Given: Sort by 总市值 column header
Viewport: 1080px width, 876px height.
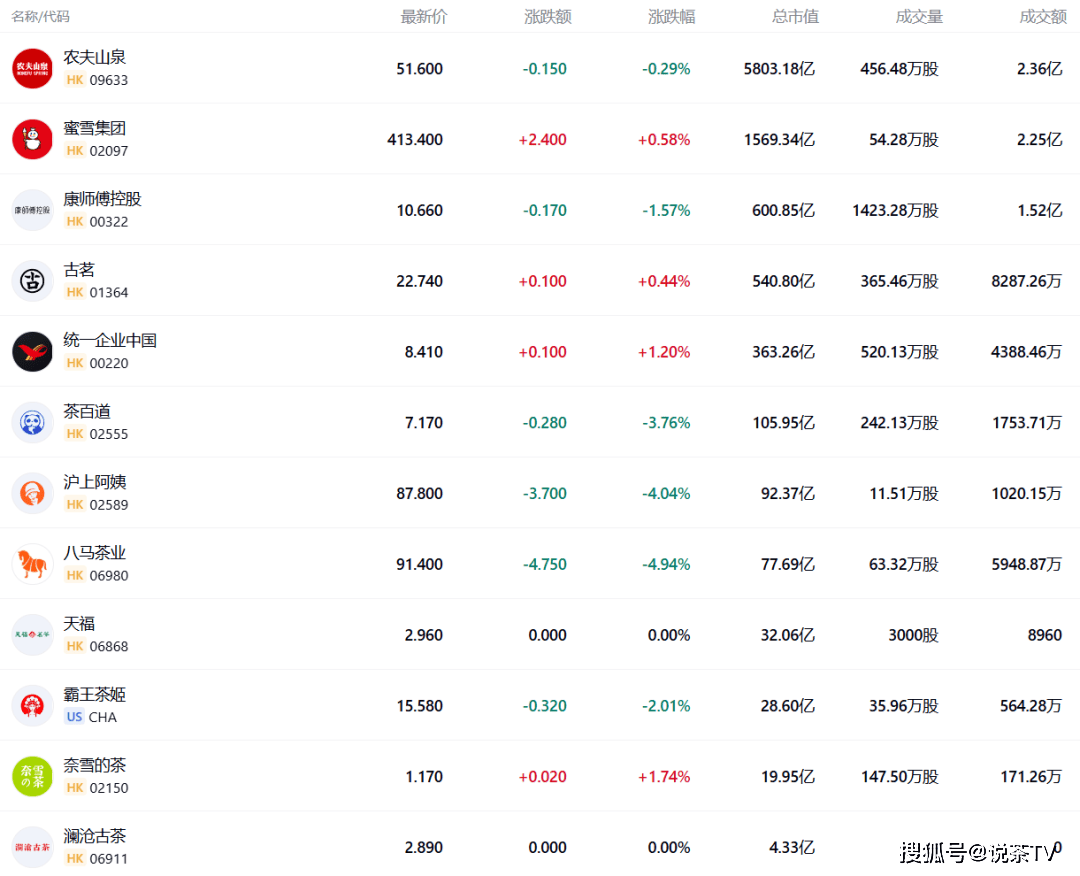Looking at the screenshot, I should click(795, 17).
